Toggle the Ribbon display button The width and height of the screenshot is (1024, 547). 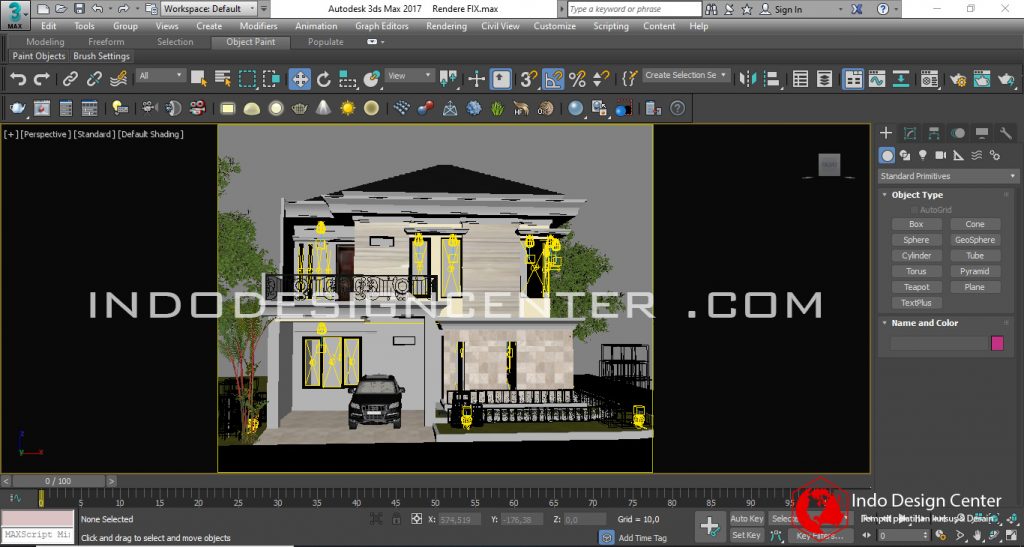[x=853, y=79]
